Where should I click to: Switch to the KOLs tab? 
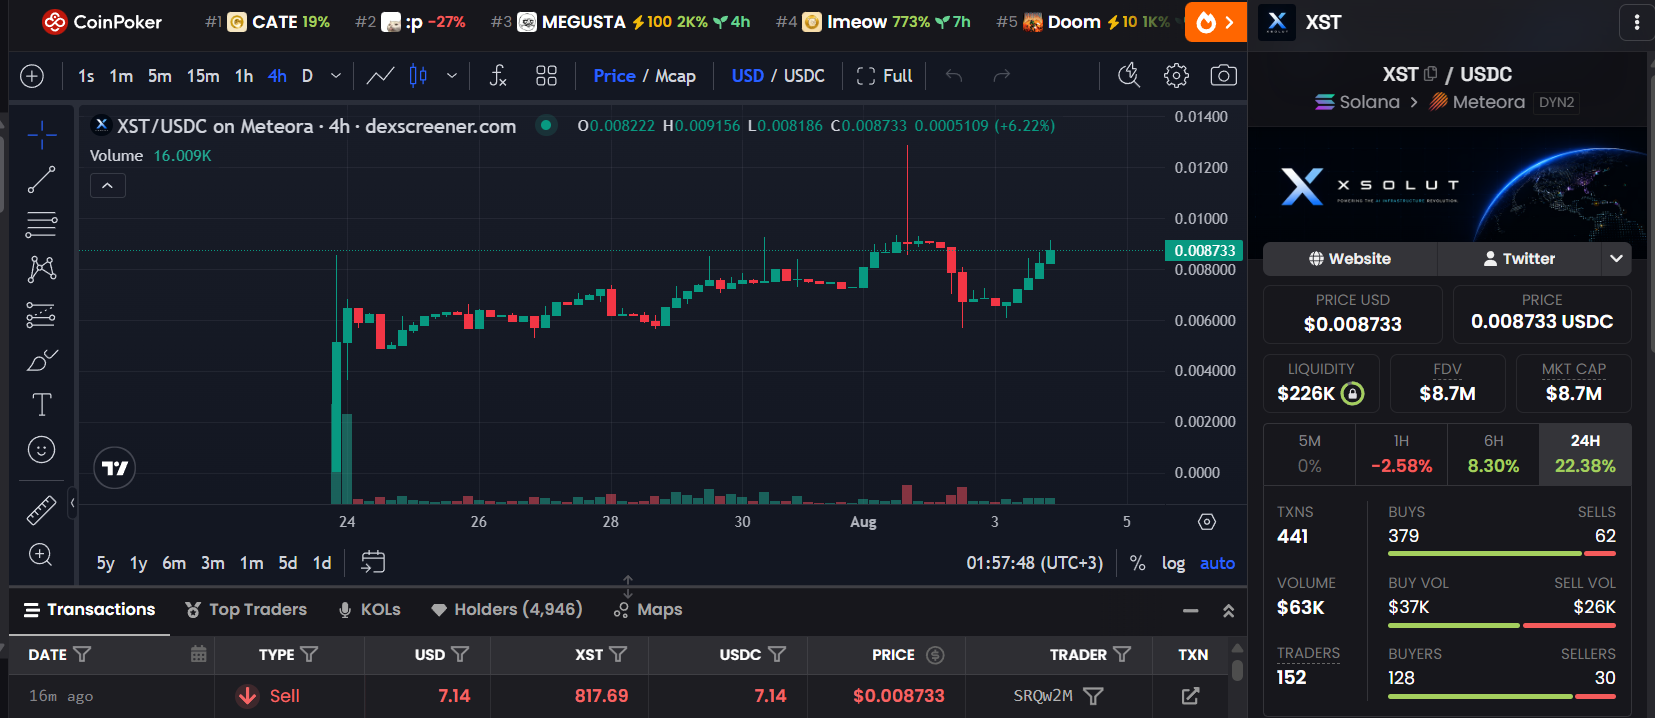[x=369, y=609]
